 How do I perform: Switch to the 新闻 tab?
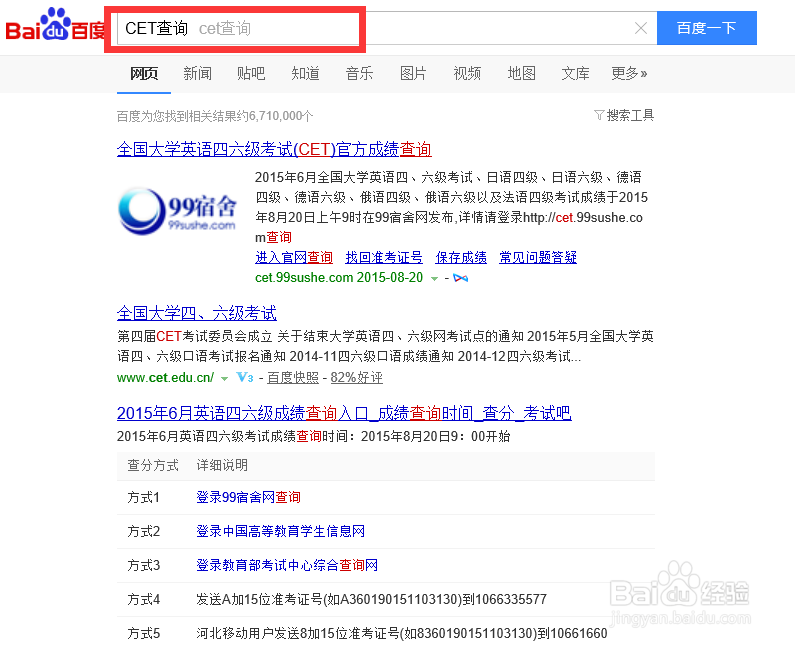click(197, 74)
